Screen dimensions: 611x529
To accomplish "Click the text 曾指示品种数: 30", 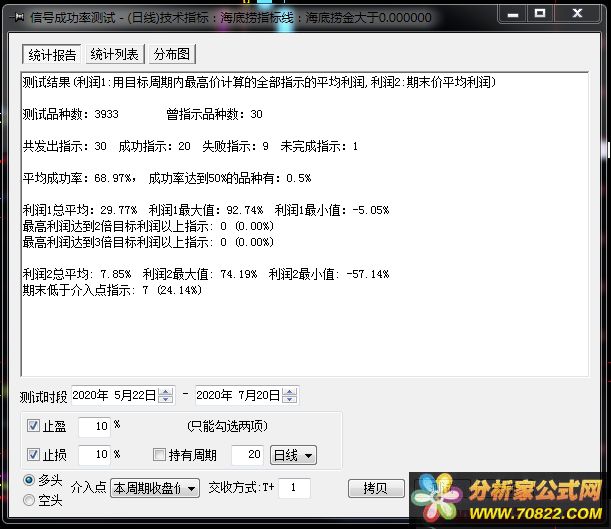I will [214, 114].
